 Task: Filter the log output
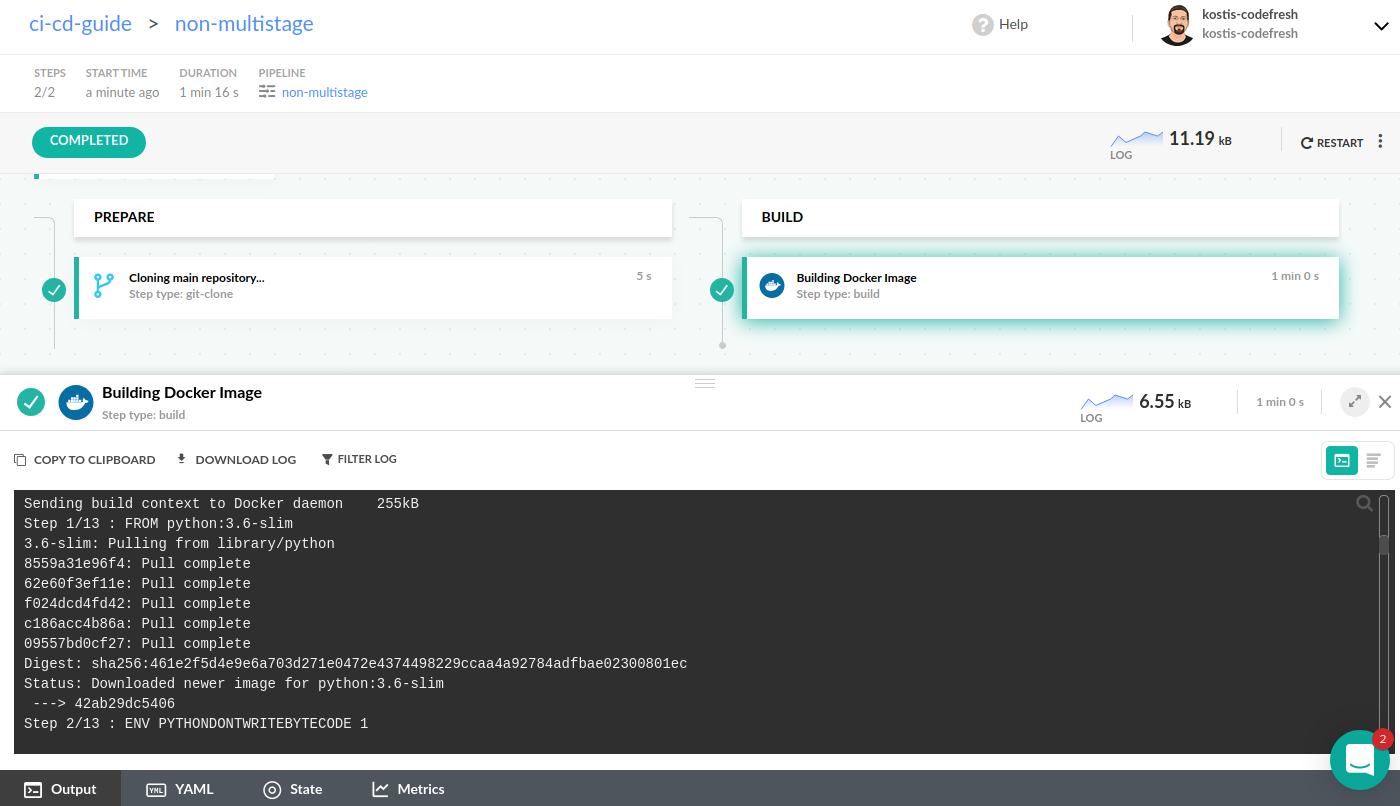(x=359, y=460)
